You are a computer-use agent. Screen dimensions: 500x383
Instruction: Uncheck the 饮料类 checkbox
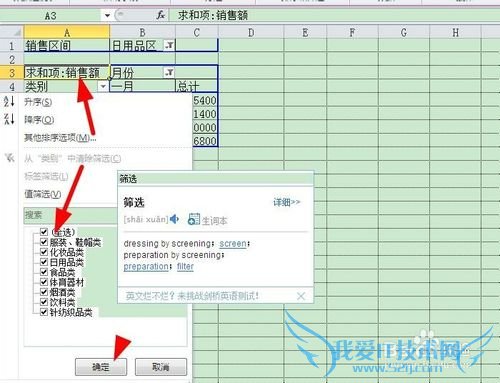click(44, 302)
